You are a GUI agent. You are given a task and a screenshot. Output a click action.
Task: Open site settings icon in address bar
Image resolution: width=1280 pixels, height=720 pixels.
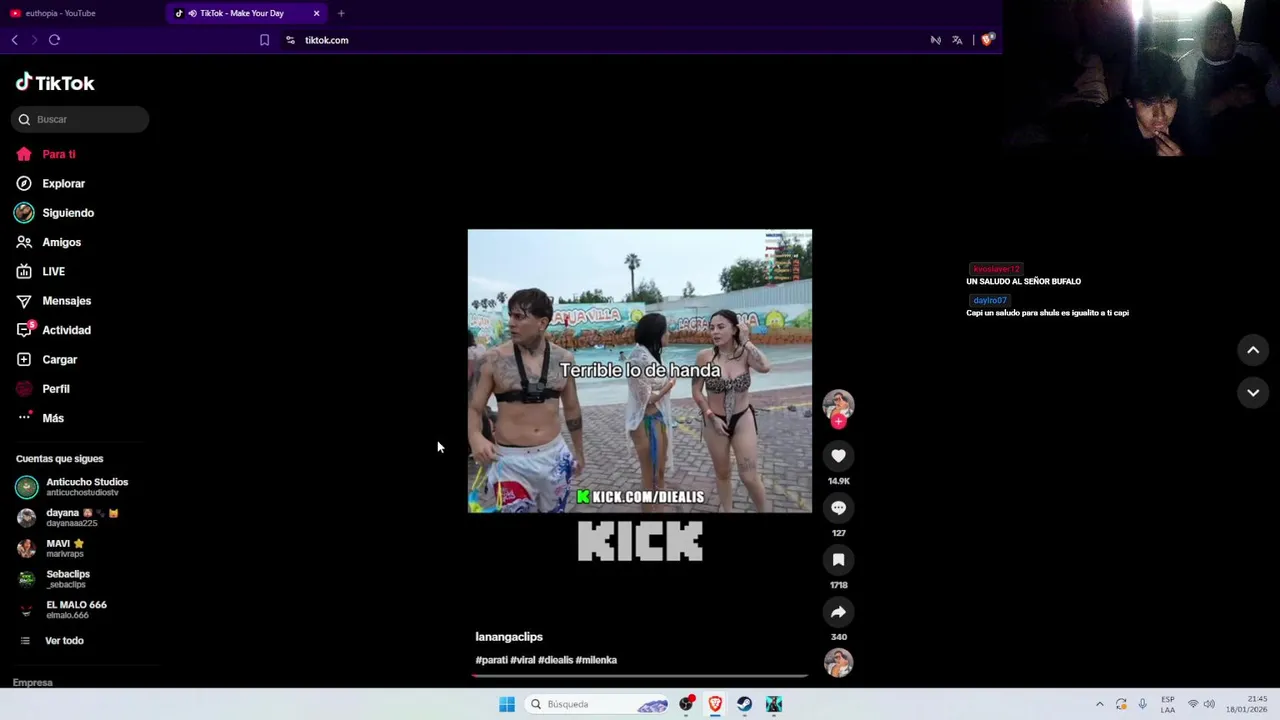tap(290, 40)
